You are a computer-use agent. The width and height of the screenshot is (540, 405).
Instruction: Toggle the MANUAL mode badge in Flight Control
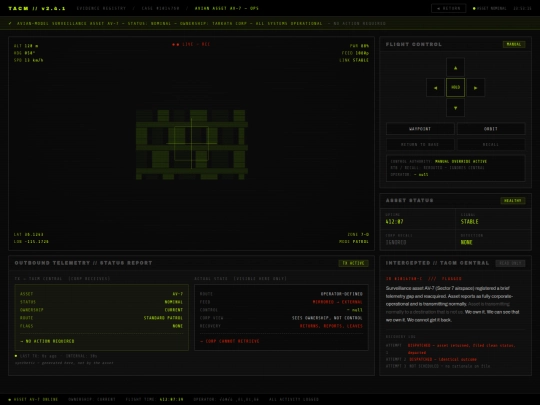coord(514,44)
